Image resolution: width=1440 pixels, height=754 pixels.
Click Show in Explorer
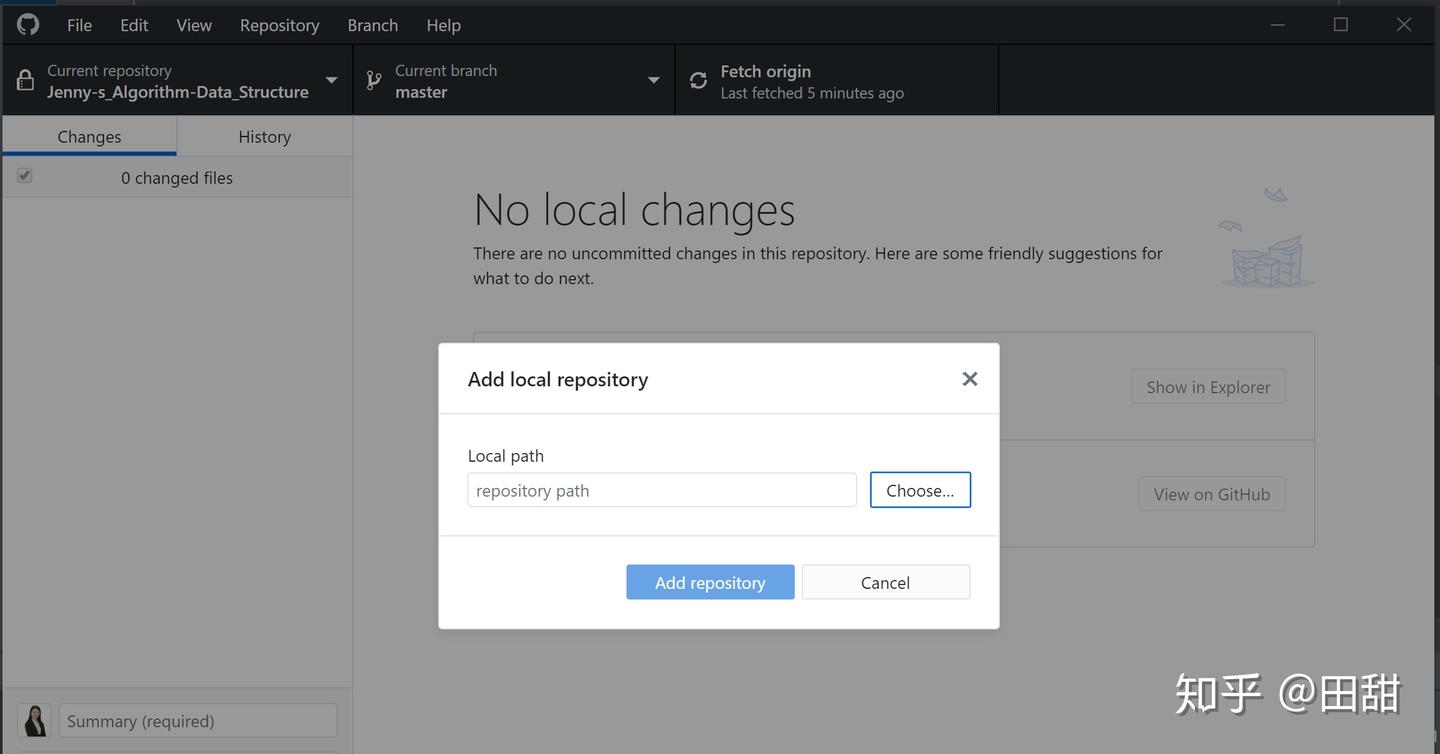pyautogui.click(x=1207, y=386)
